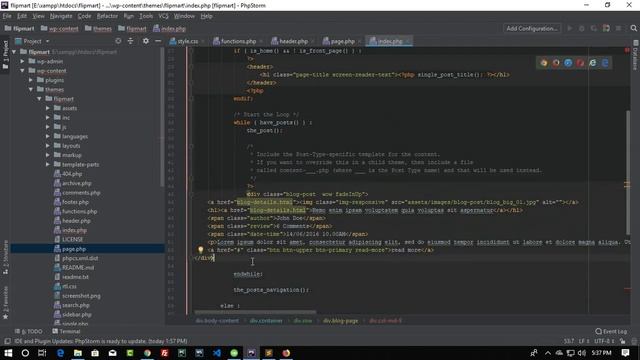Collapse the themes folder
This screenshot has height=360, width=640.
(31, 89)
